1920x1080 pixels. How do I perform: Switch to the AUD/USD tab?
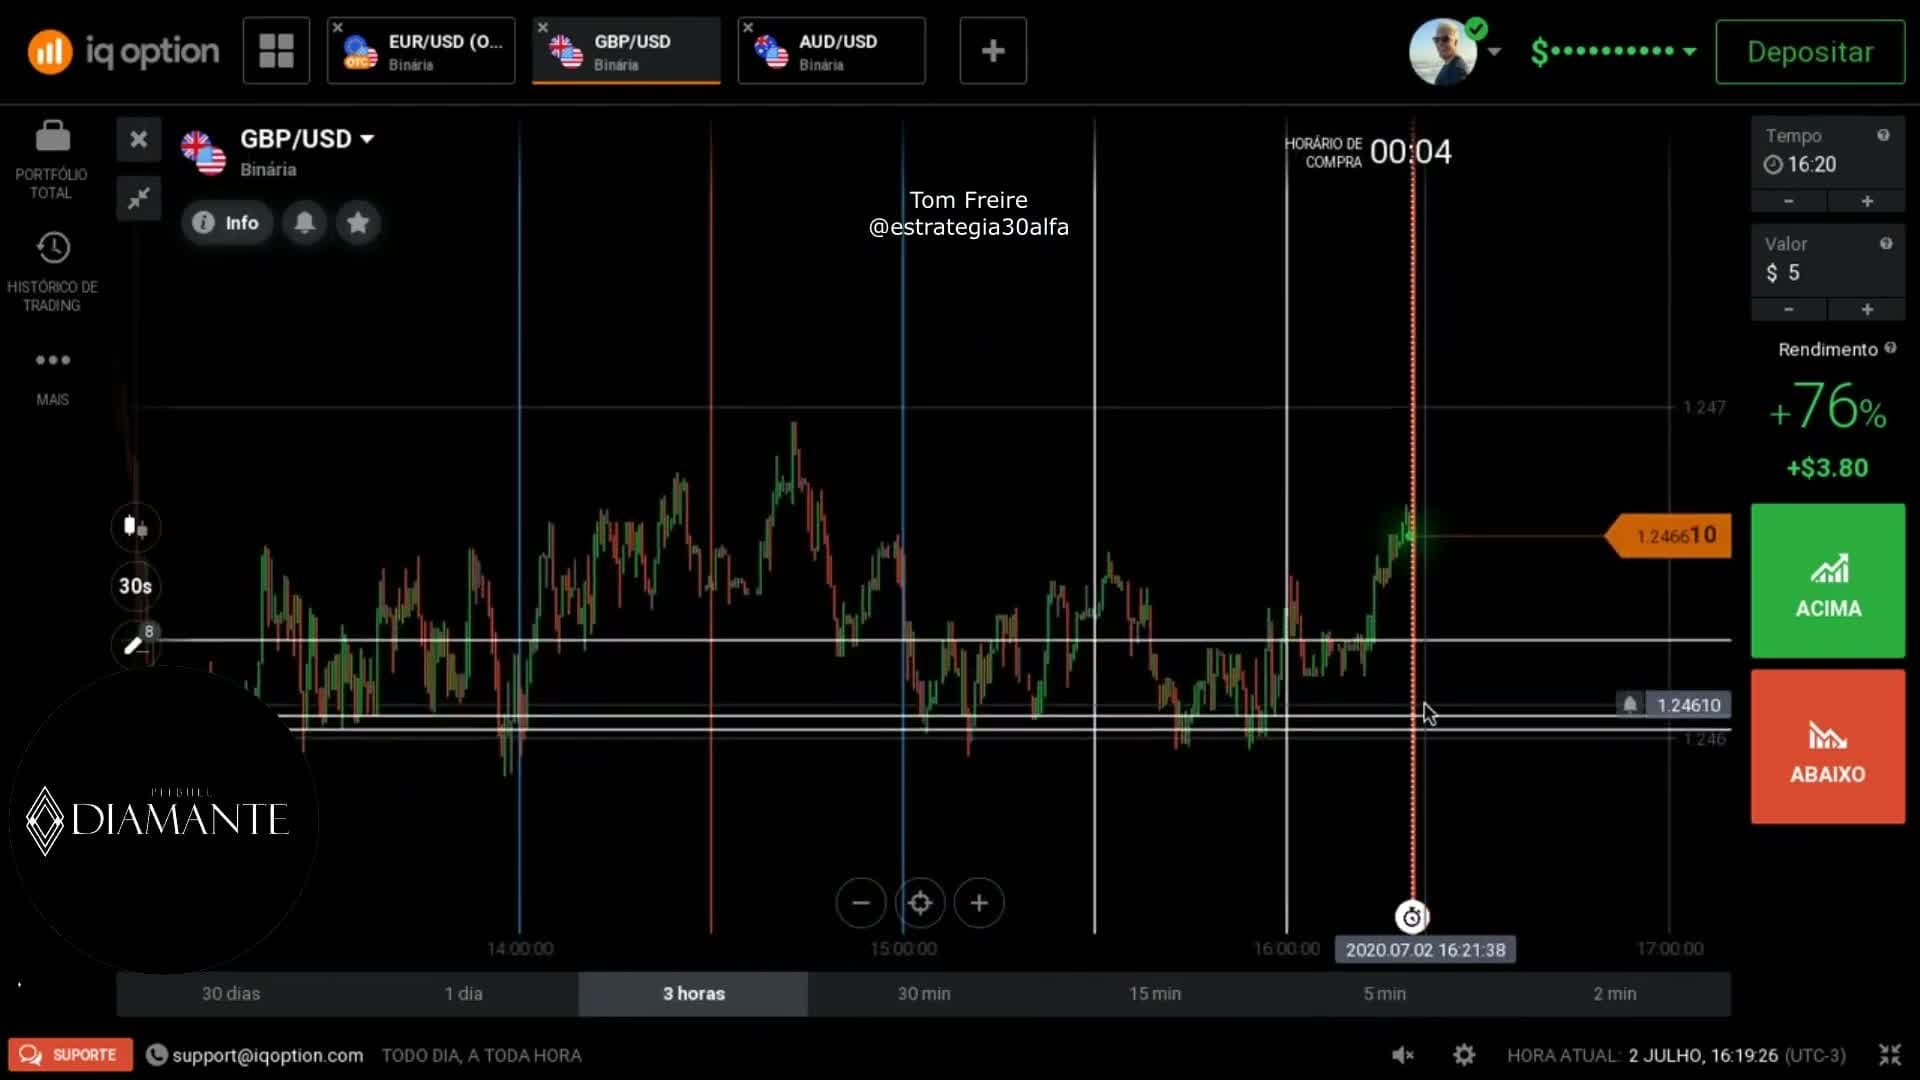click(831, 51)
